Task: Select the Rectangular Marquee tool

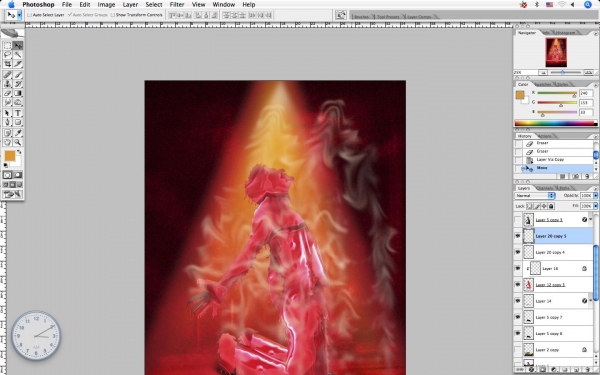Action: click(7, 46)
